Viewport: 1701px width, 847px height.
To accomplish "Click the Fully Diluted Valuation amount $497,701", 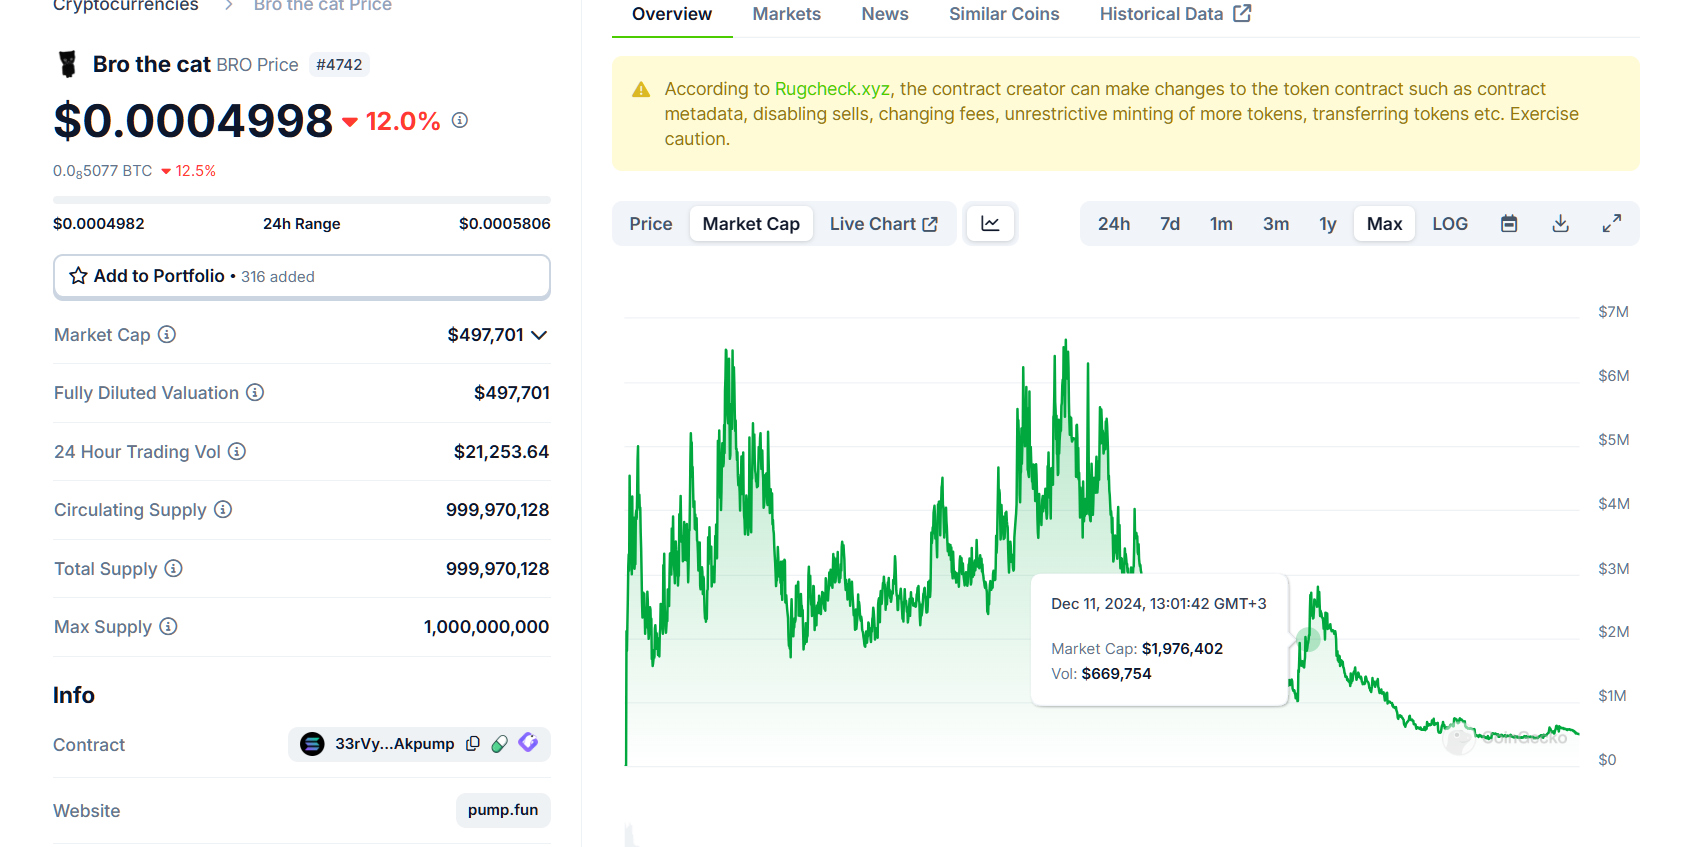I will (512, 393).
